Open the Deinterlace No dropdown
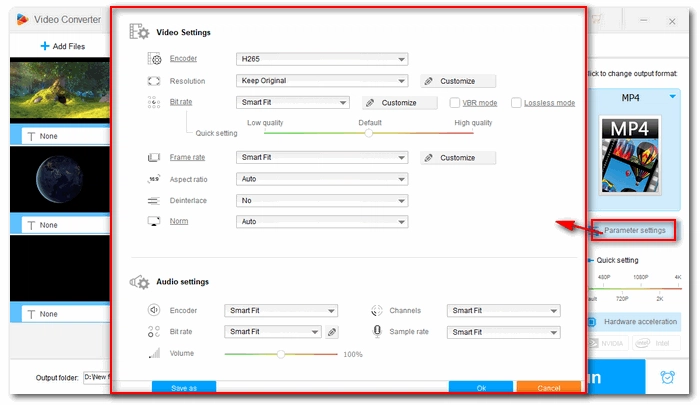Screen dimensions: 700x405 (x=322, y=200)
